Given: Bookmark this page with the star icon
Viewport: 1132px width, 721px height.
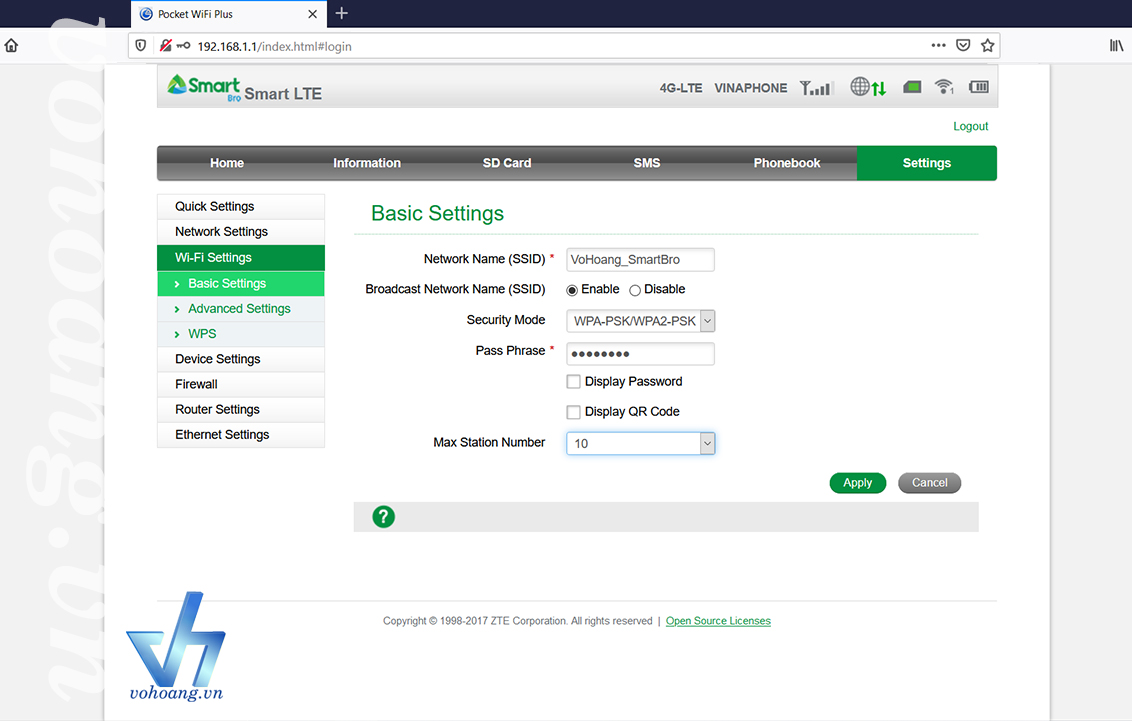Looking at the screenshot, I should click(988, 45).
